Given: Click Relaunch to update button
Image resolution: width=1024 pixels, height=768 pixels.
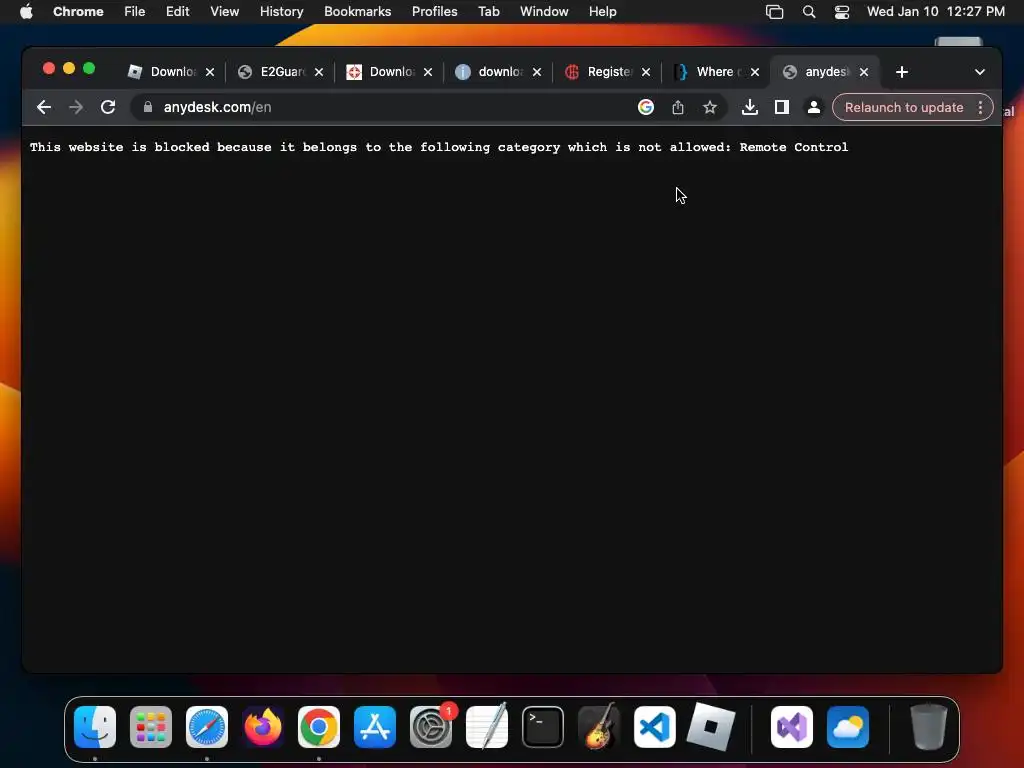Looking at the screenshot, I should pos(904,107).
